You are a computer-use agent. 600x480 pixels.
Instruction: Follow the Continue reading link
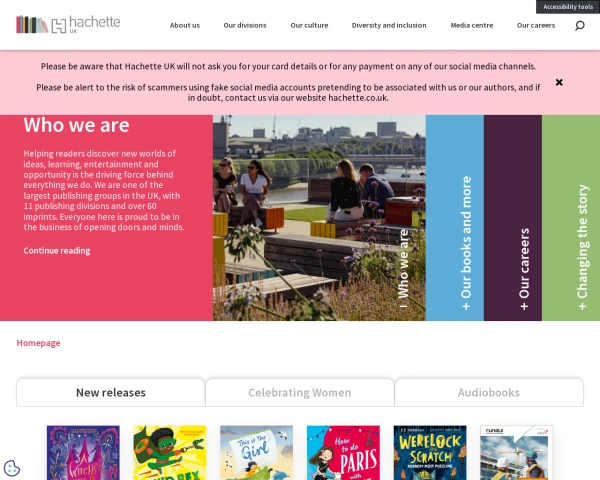[57, 251]
